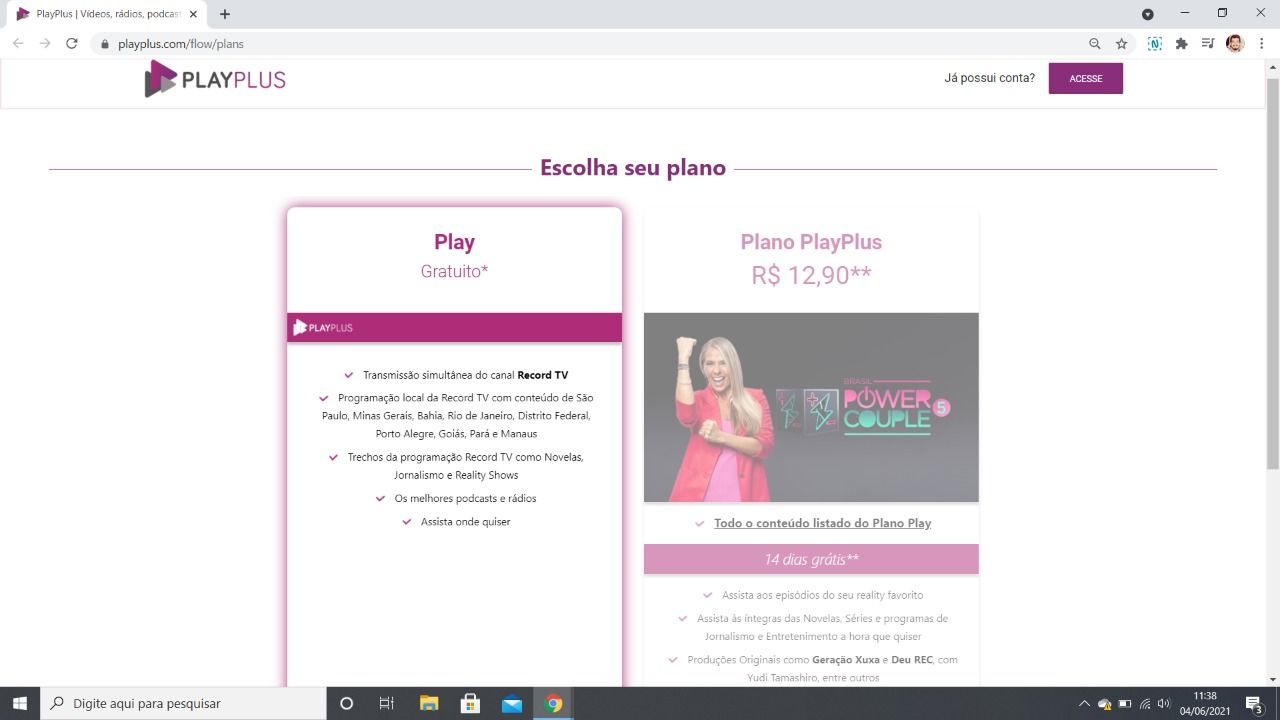The image size is (1280, 720).
Task: Click the scrollbar down arrow
Action: (x=1273, y=679)
